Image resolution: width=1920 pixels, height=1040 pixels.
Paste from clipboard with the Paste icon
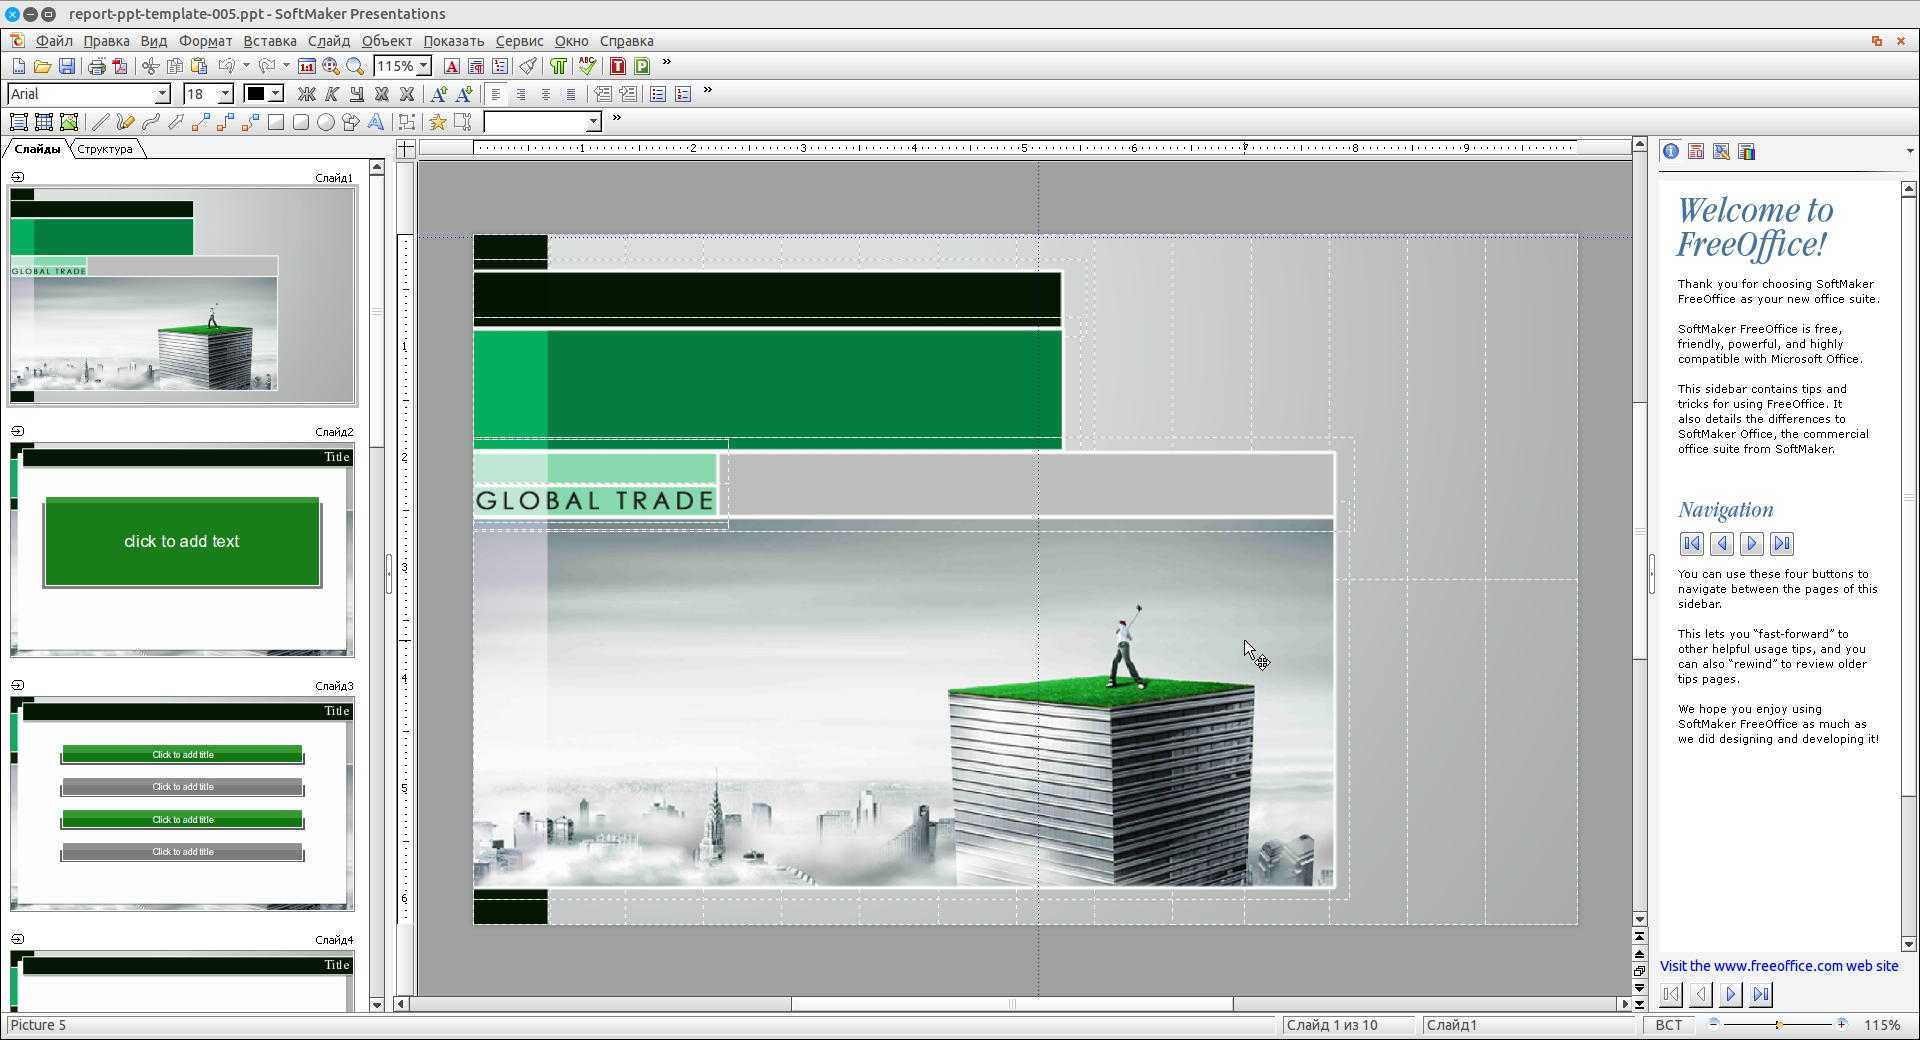pos(199,66)
